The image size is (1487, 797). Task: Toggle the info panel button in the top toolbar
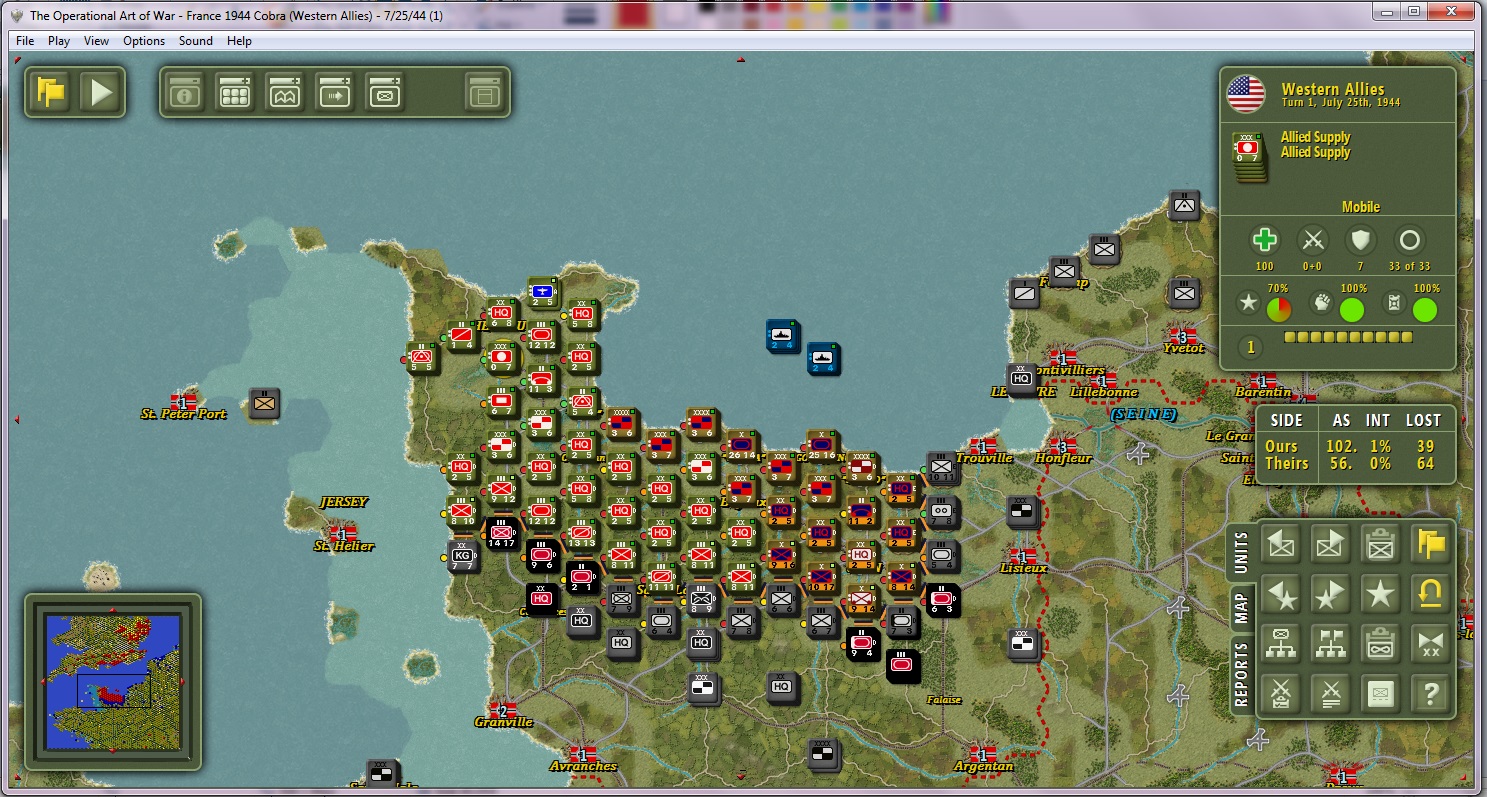(x=184, y=93)
